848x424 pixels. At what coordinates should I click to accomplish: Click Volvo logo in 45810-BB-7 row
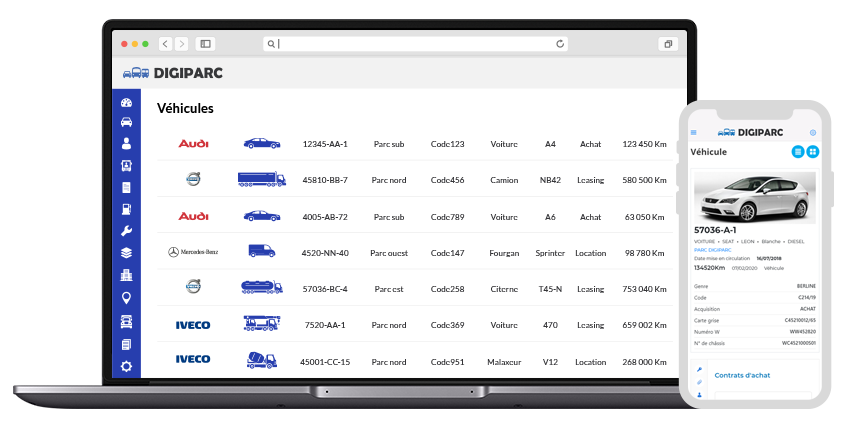pos(193,178)
